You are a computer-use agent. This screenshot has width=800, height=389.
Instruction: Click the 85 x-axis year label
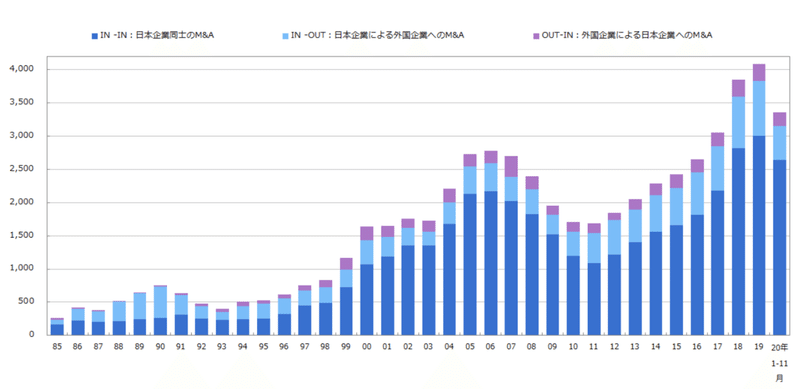point(57,346)
